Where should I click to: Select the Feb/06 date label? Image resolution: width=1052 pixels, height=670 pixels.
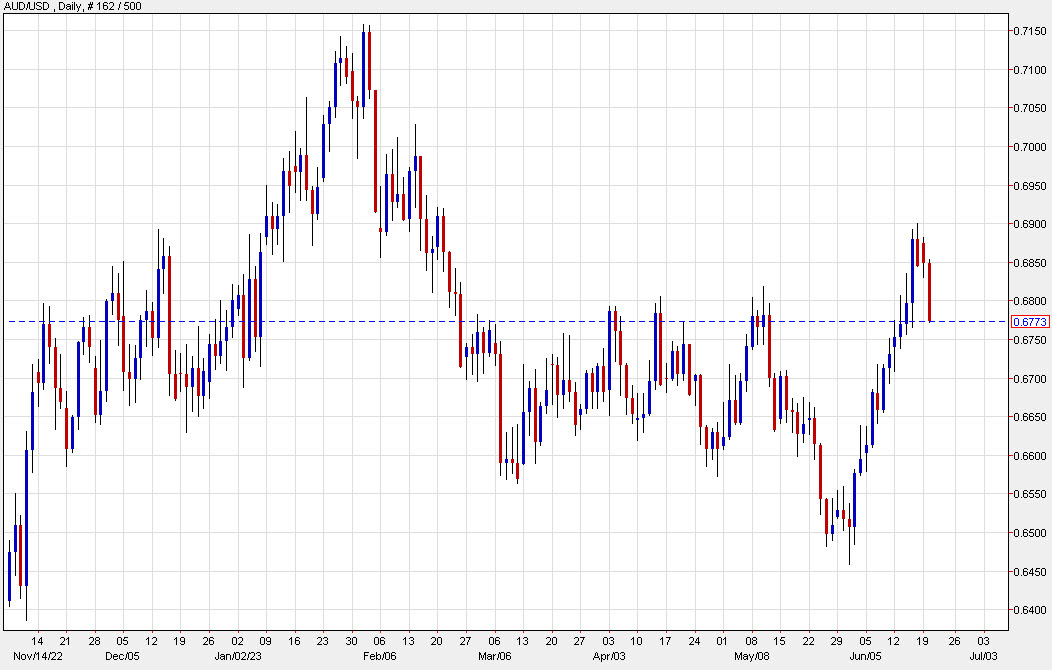pos(378,658)
